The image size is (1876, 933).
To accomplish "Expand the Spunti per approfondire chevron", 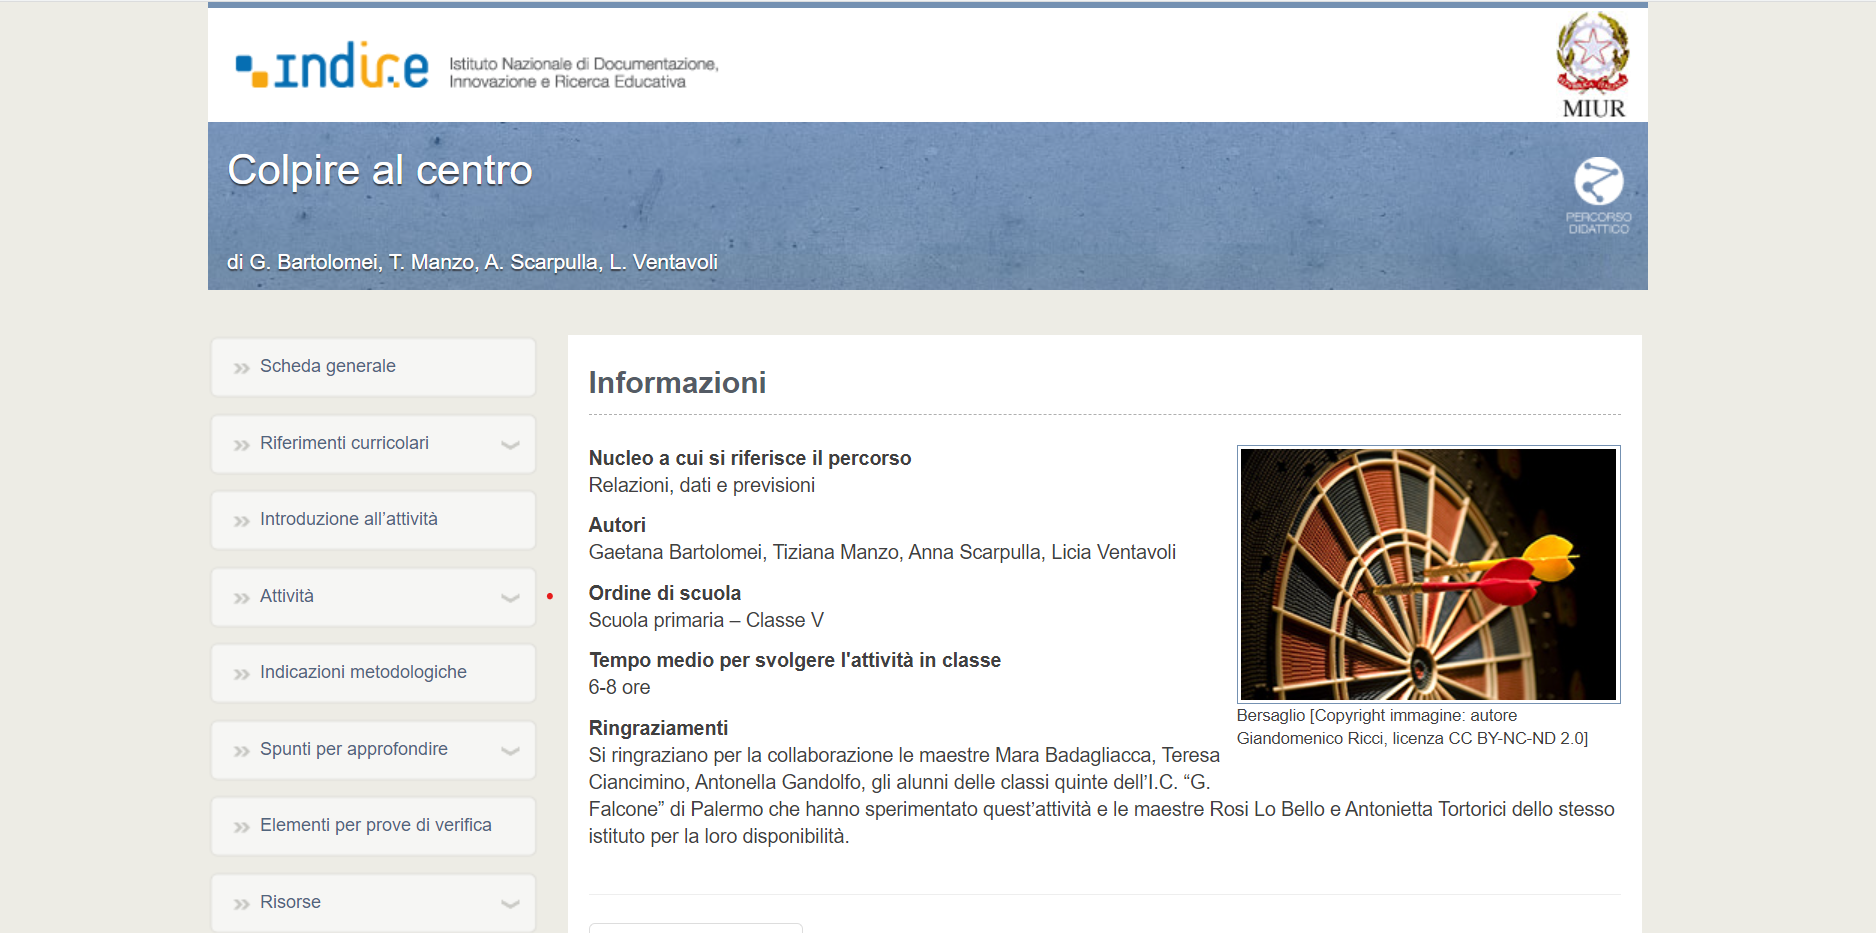I will 510,751.
